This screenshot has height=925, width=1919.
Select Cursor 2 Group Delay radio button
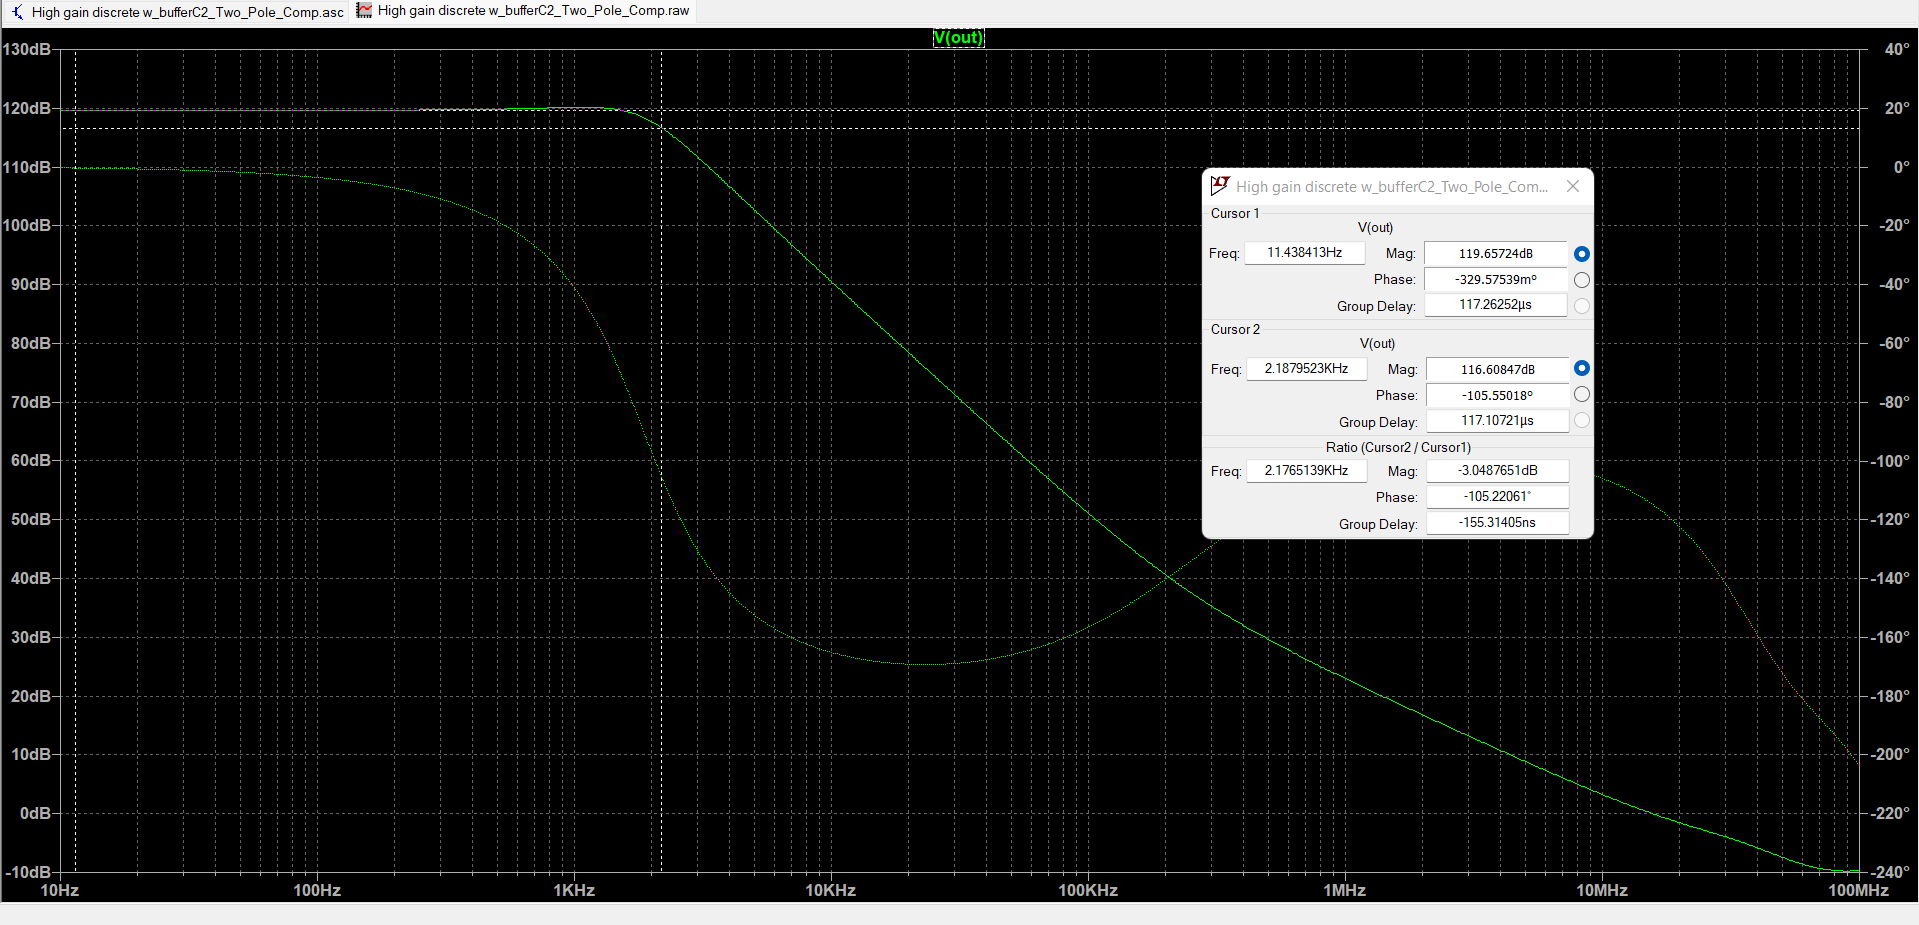click(x=1581, y=420)
